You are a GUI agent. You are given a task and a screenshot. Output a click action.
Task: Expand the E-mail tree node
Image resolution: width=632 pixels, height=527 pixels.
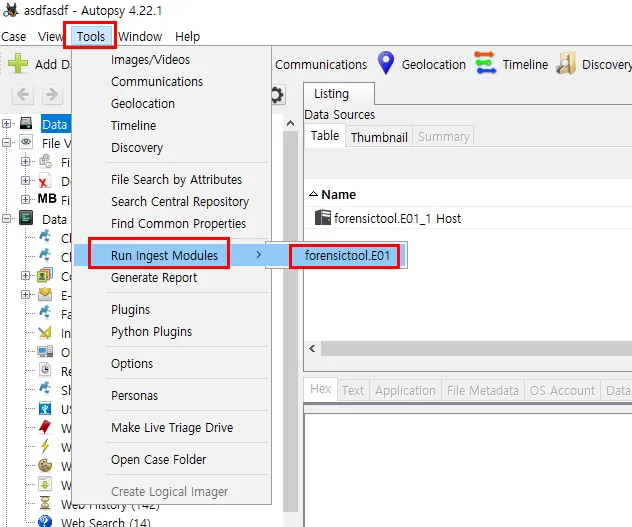click(25, 294)
